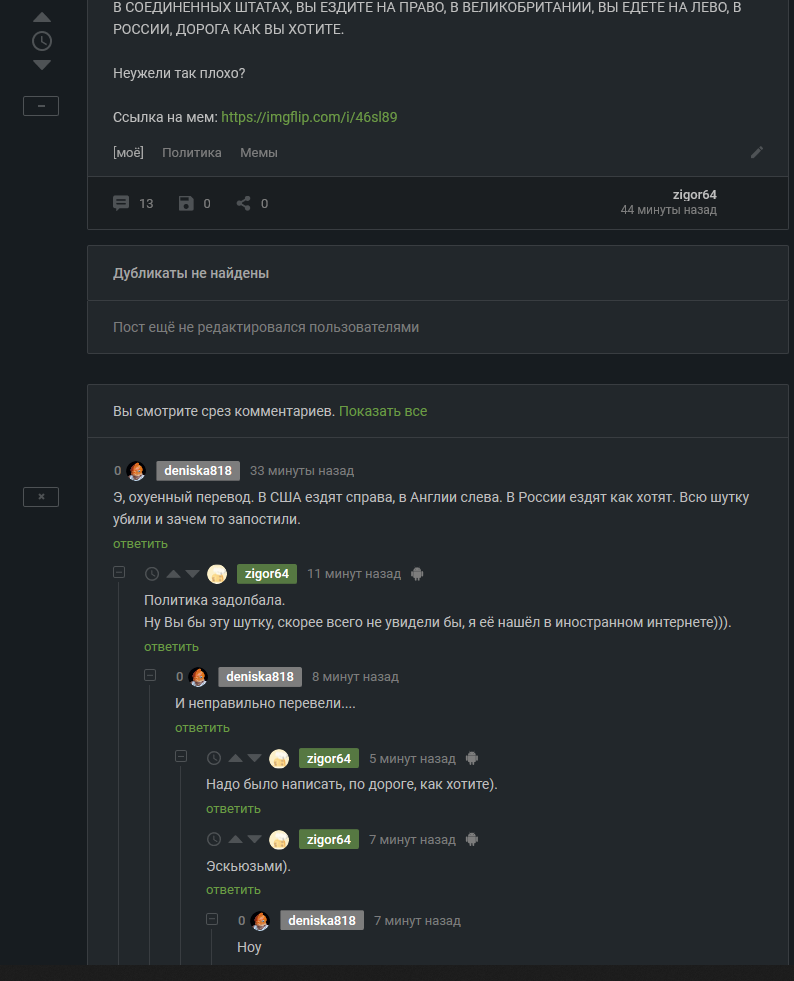Collapse the "И неправильно перевели" comment branch
Screen dimensions: 794x981
click(150, 676)
